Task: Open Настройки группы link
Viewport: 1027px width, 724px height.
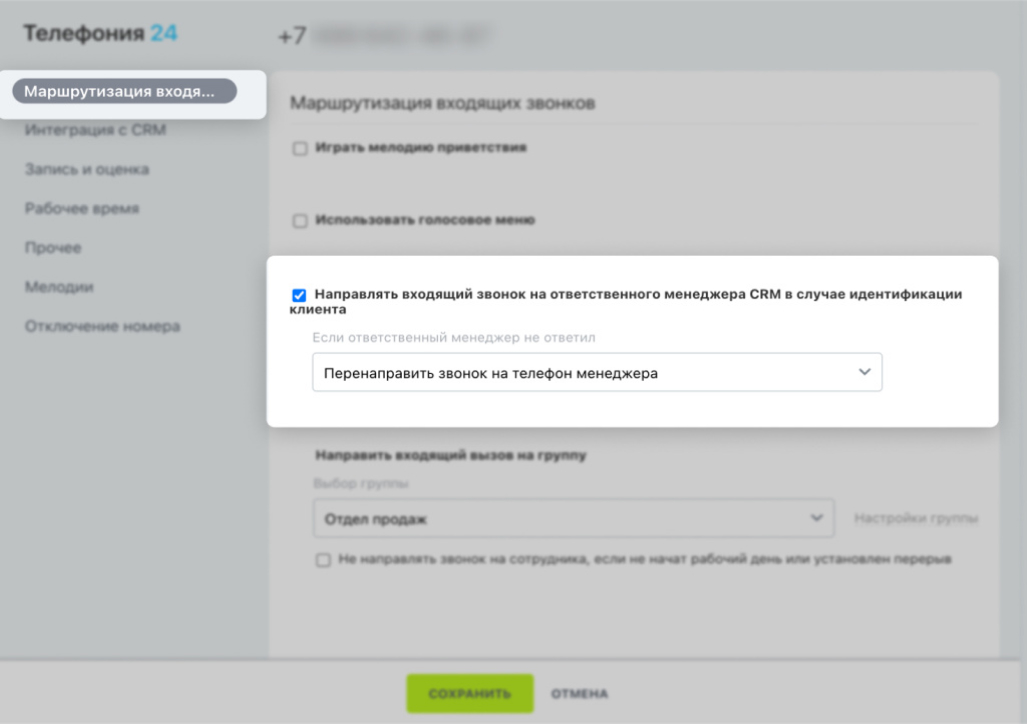Action: (916, 518)
